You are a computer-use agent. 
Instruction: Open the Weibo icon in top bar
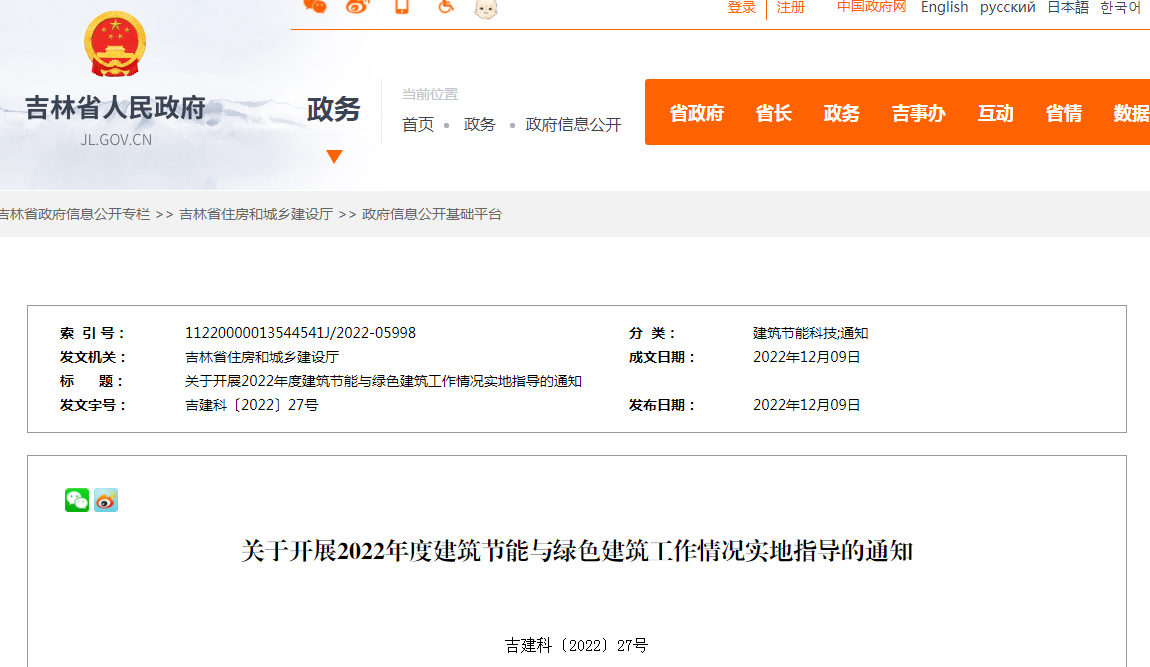point(358,7)
